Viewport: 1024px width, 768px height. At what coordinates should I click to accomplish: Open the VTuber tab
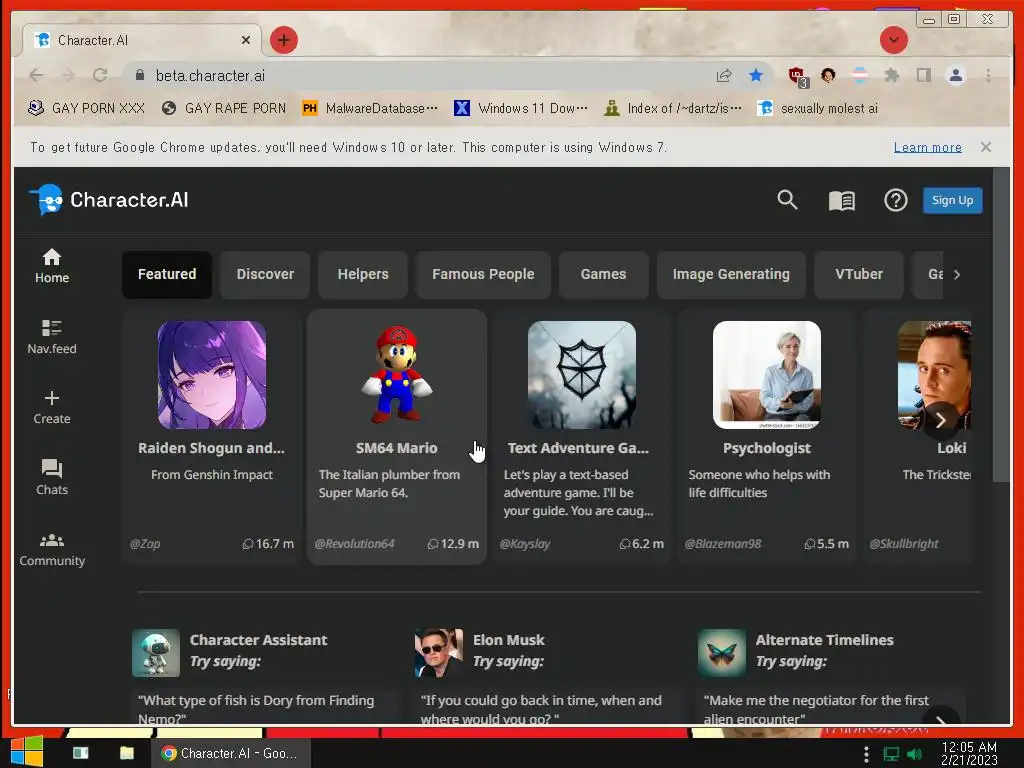(x=859, y=274)
